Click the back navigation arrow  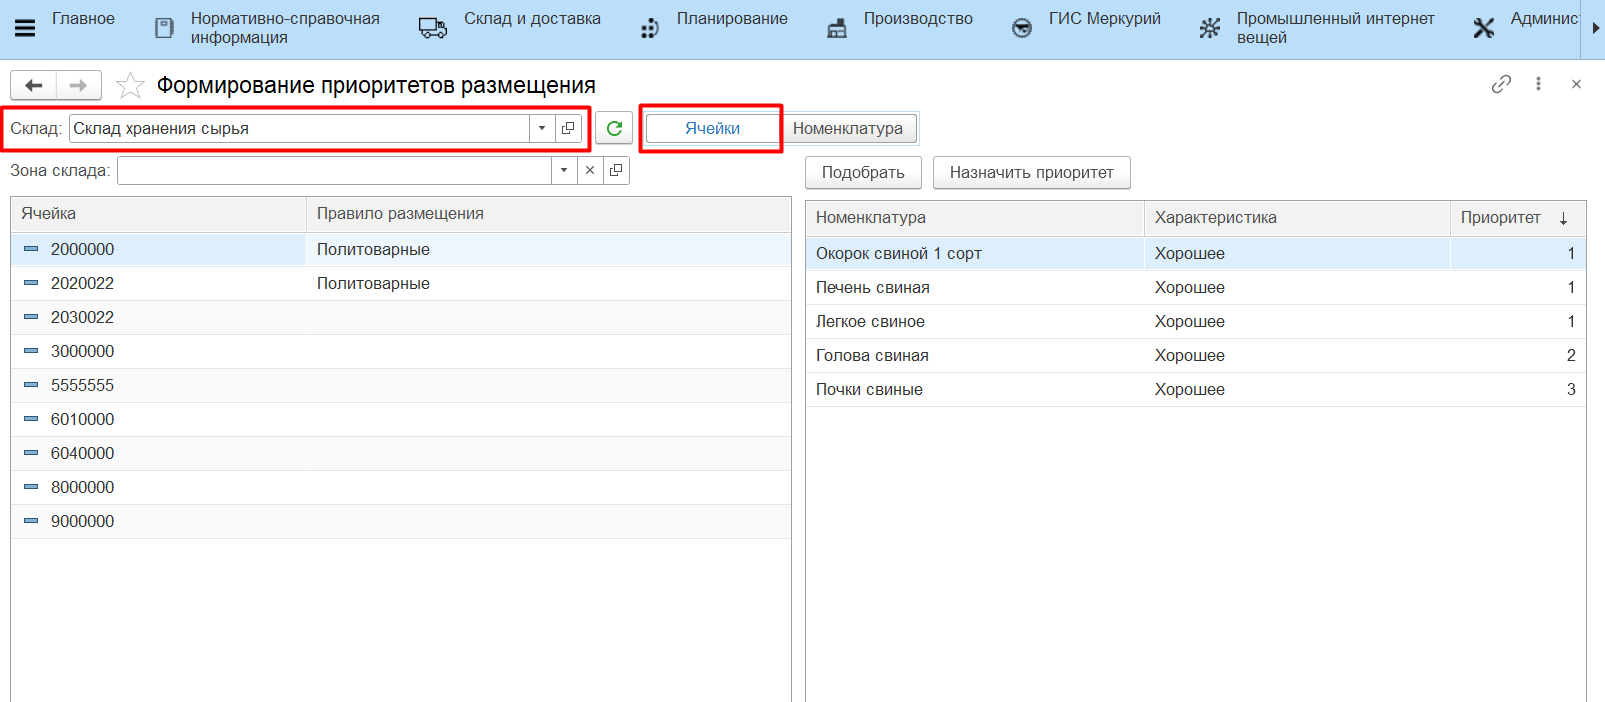click(33, 86)
